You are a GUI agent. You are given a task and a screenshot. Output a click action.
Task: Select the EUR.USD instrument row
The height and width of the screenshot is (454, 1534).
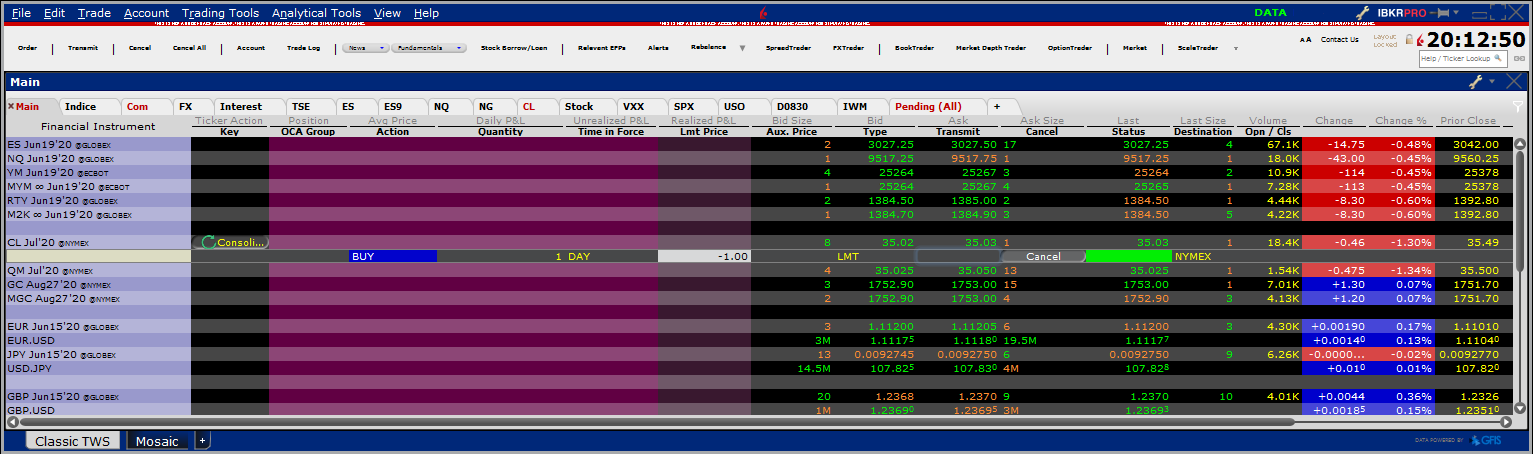tap(98, 340)
